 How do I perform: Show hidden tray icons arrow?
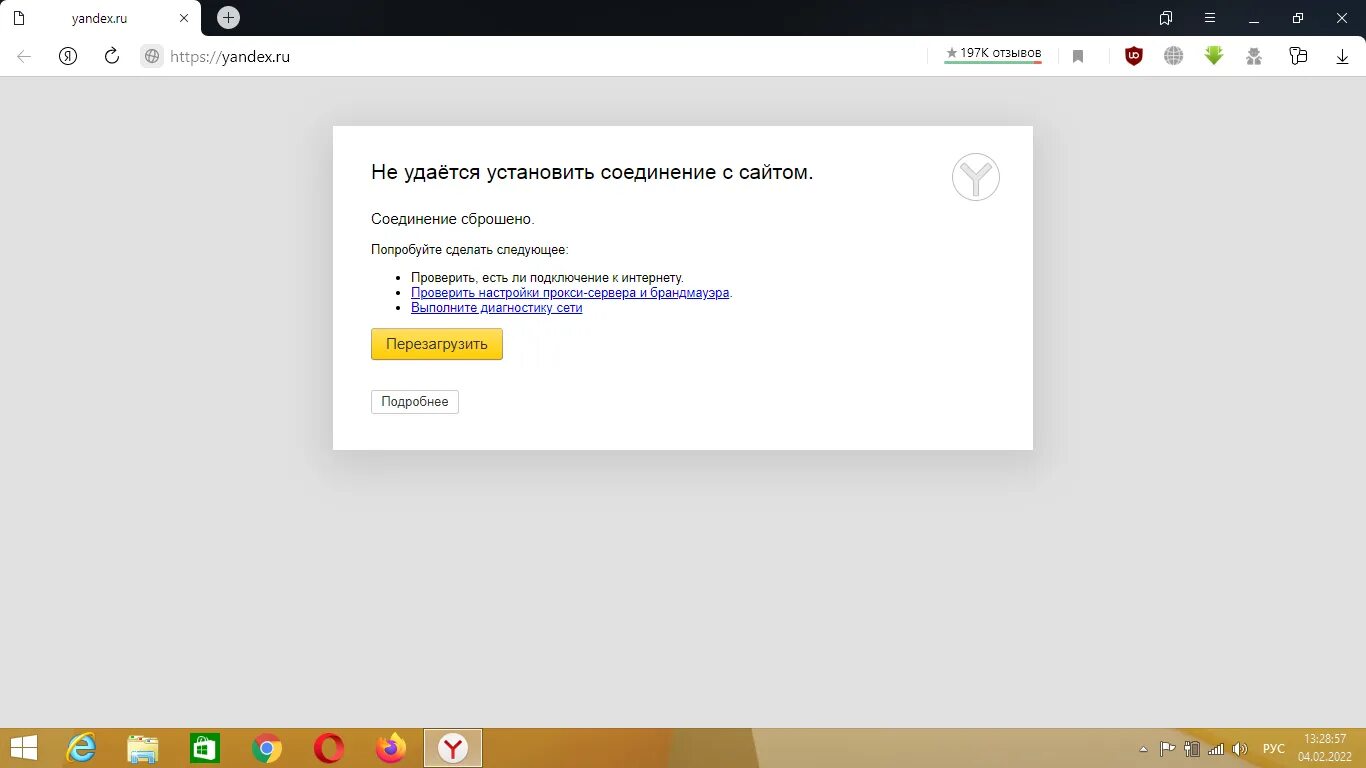click(x=1144, y=749)
